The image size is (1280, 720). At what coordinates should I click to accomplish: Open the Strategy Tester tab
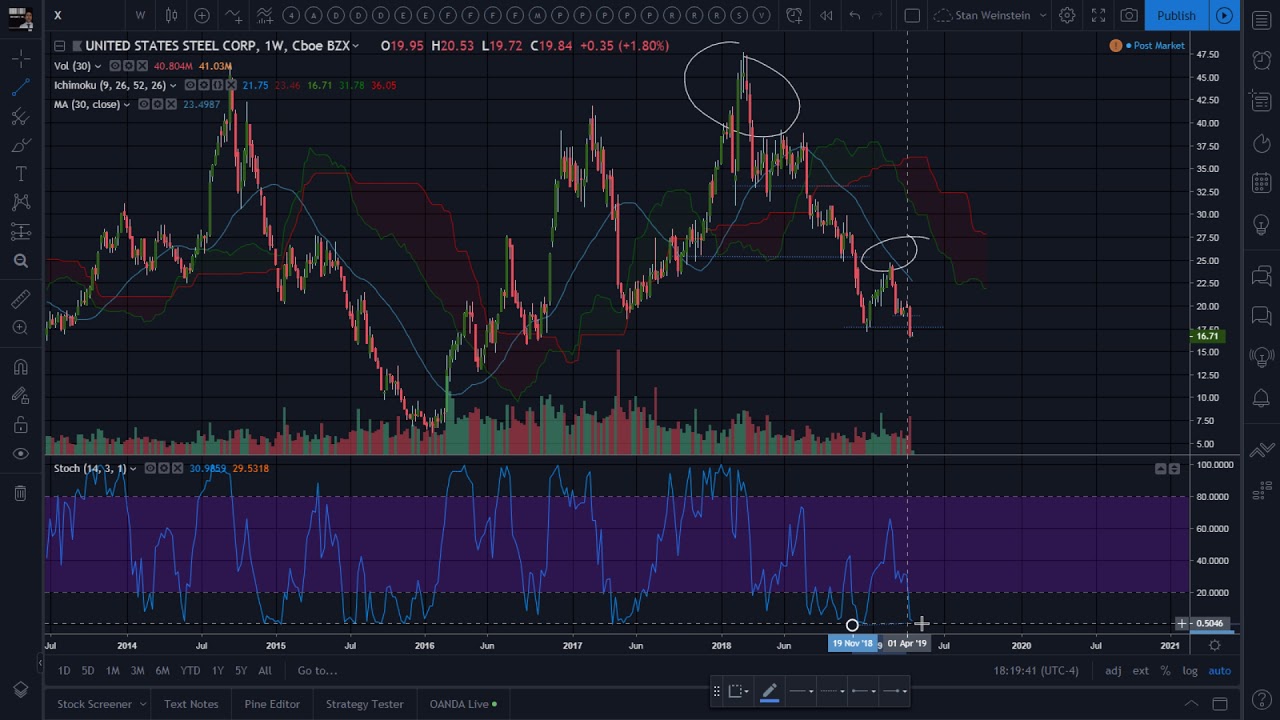(x=365, y=704)
